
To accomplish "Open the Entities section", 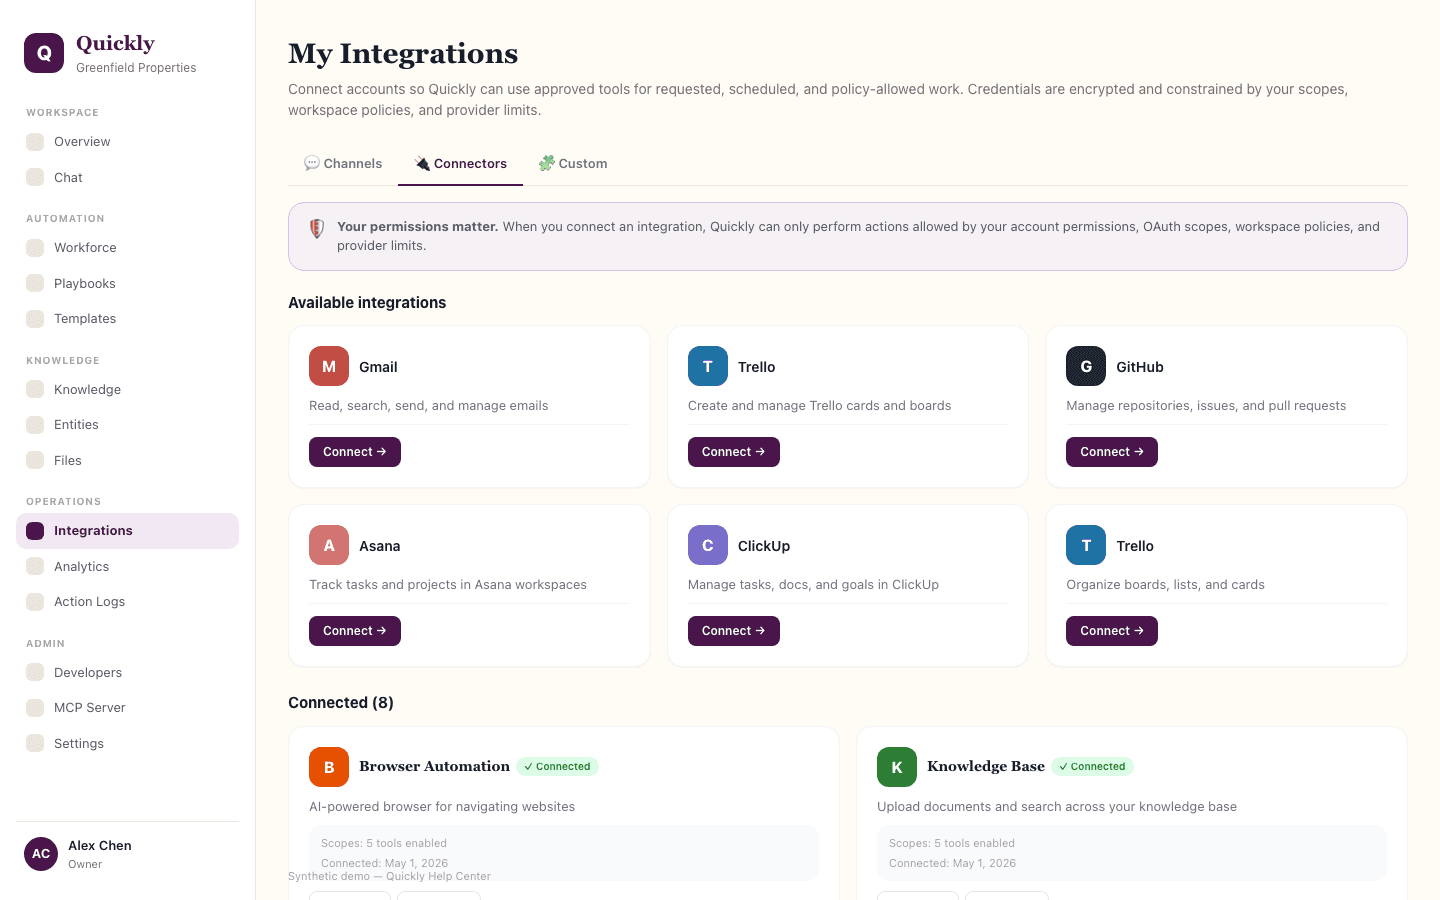I will pos(127,425).
